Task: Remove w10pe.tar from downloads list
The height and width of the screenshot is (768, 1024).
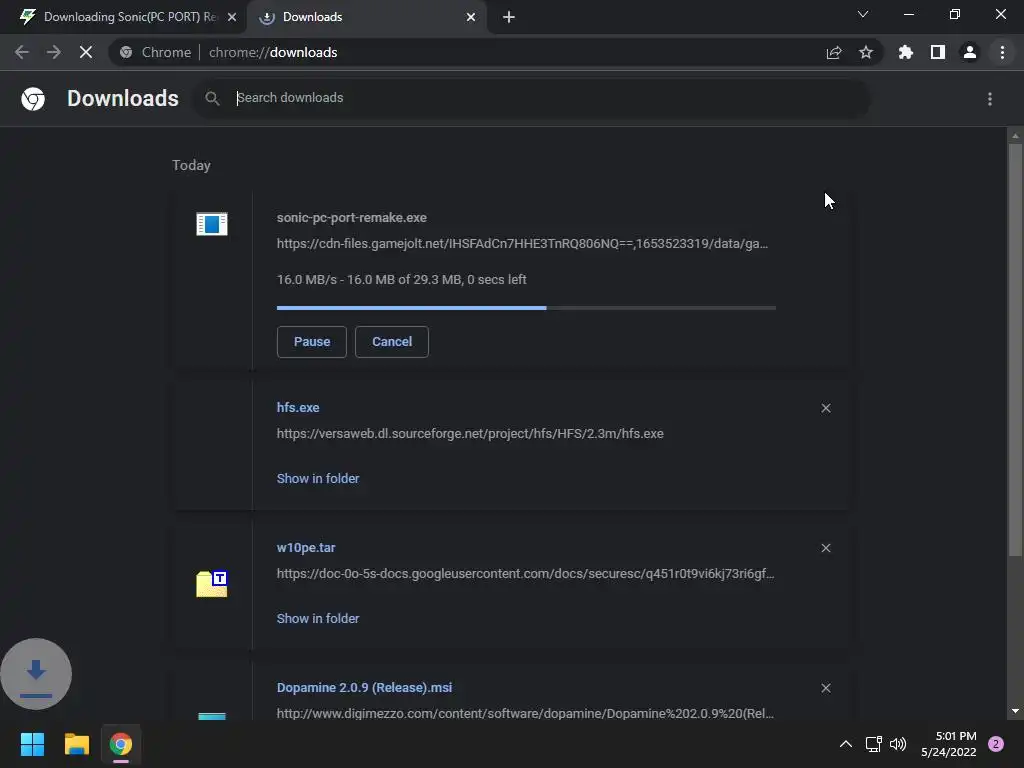Action: click(x=826, y=548)
